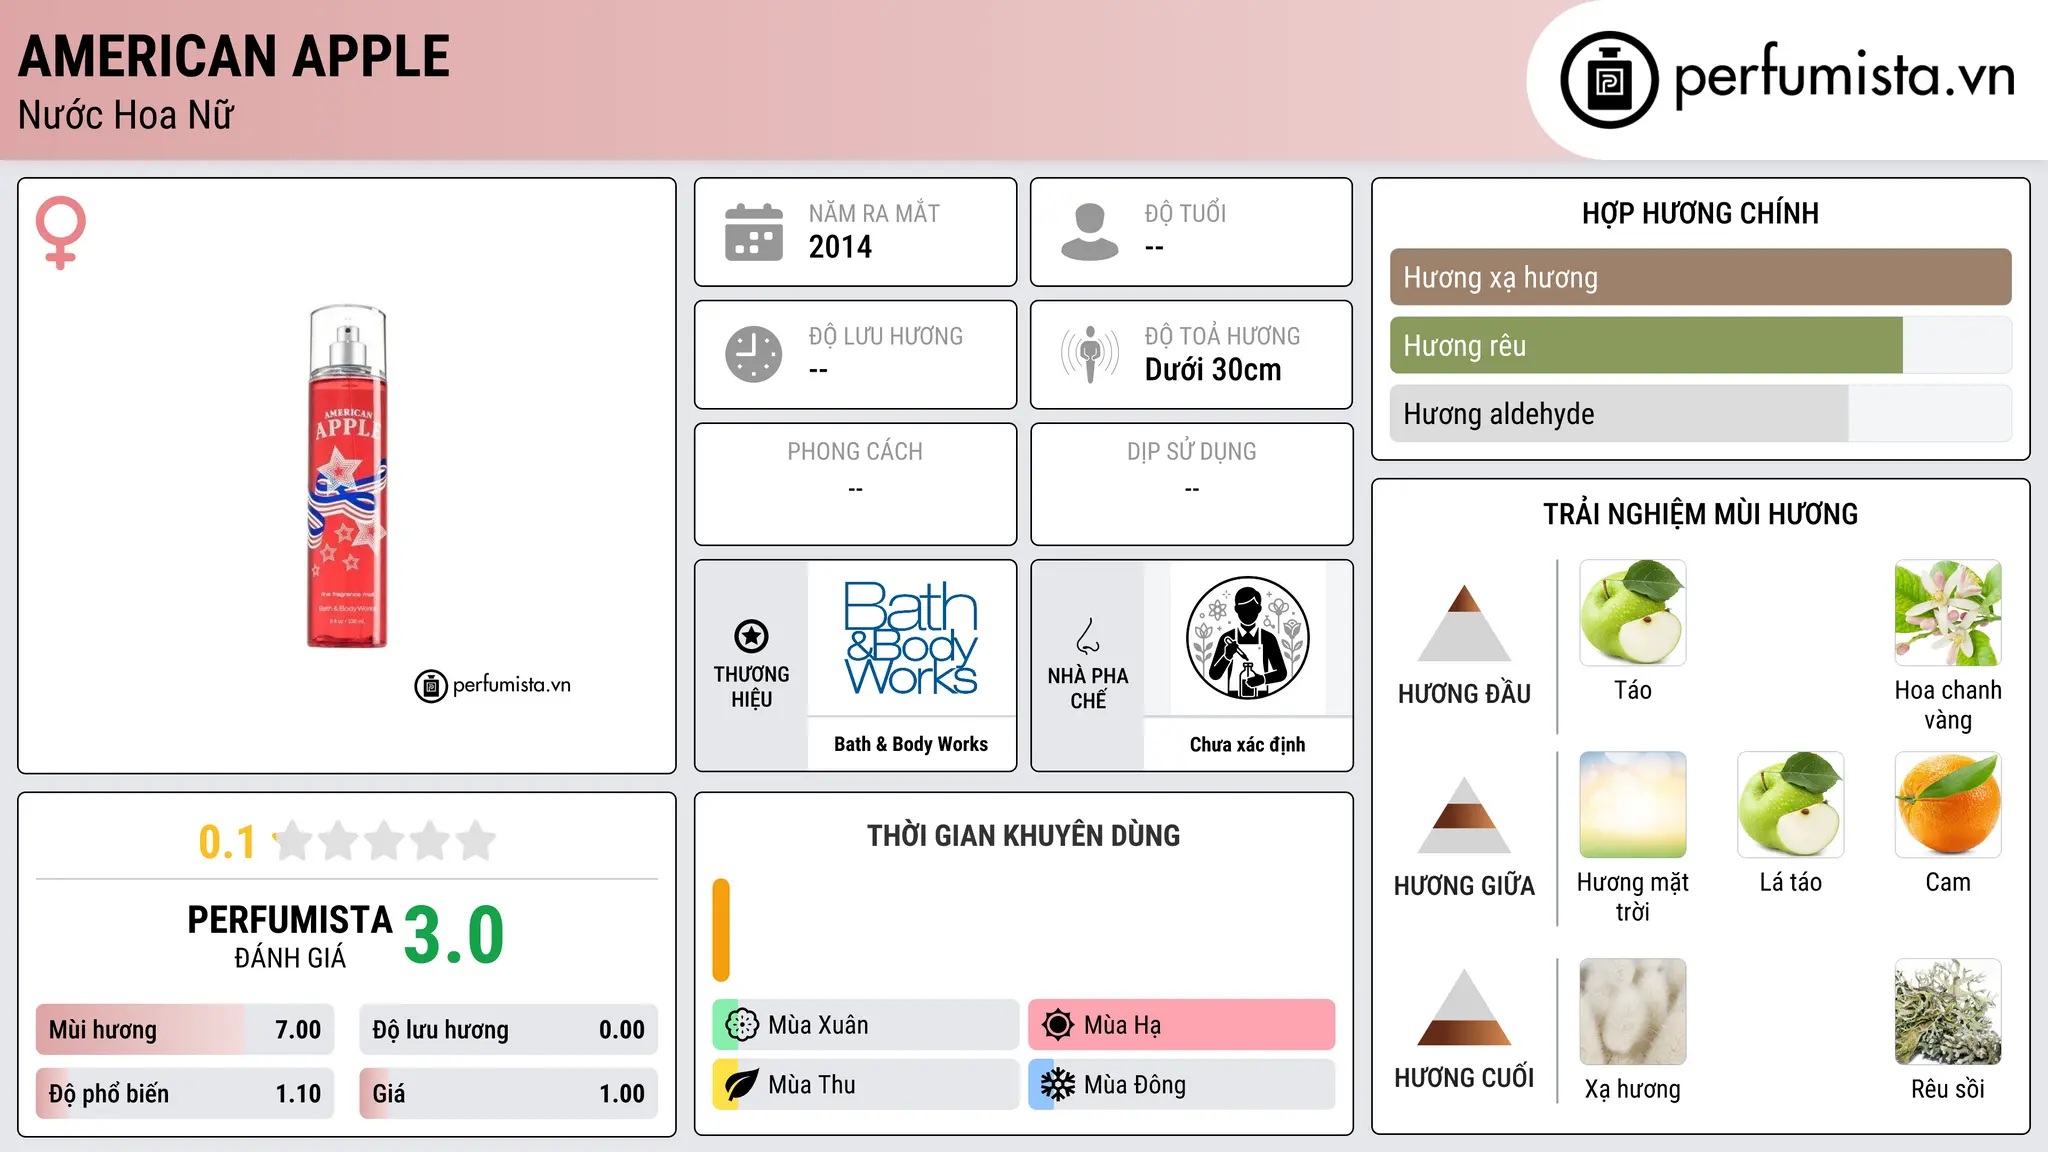Image resolution: width=2048 pixels, height=1152 pixels.
Task: Click the person icon beside ĐỘ TUỔI
Action: point(1089,232)
